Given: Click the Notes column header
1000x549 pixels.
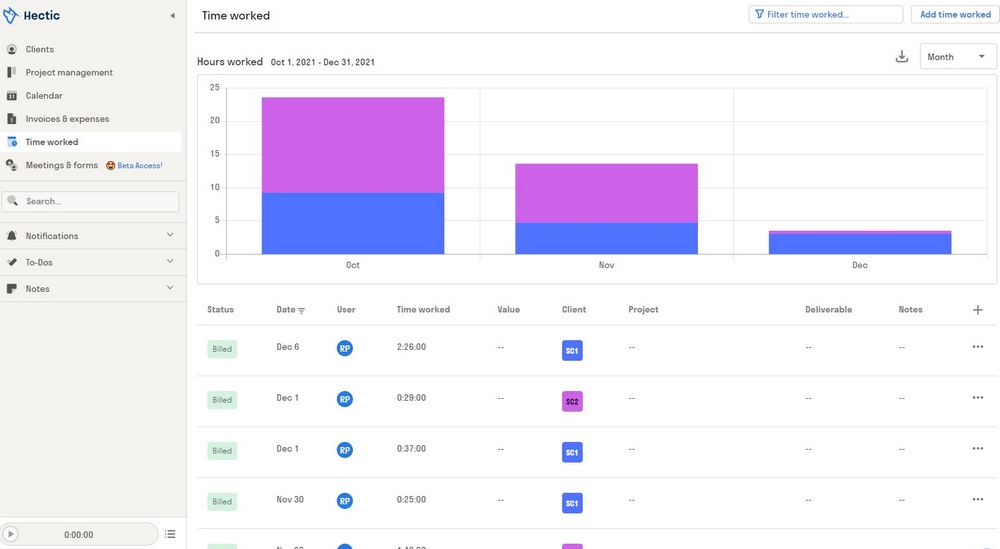Looking at the screenshot, I should [x=910, y=310].
